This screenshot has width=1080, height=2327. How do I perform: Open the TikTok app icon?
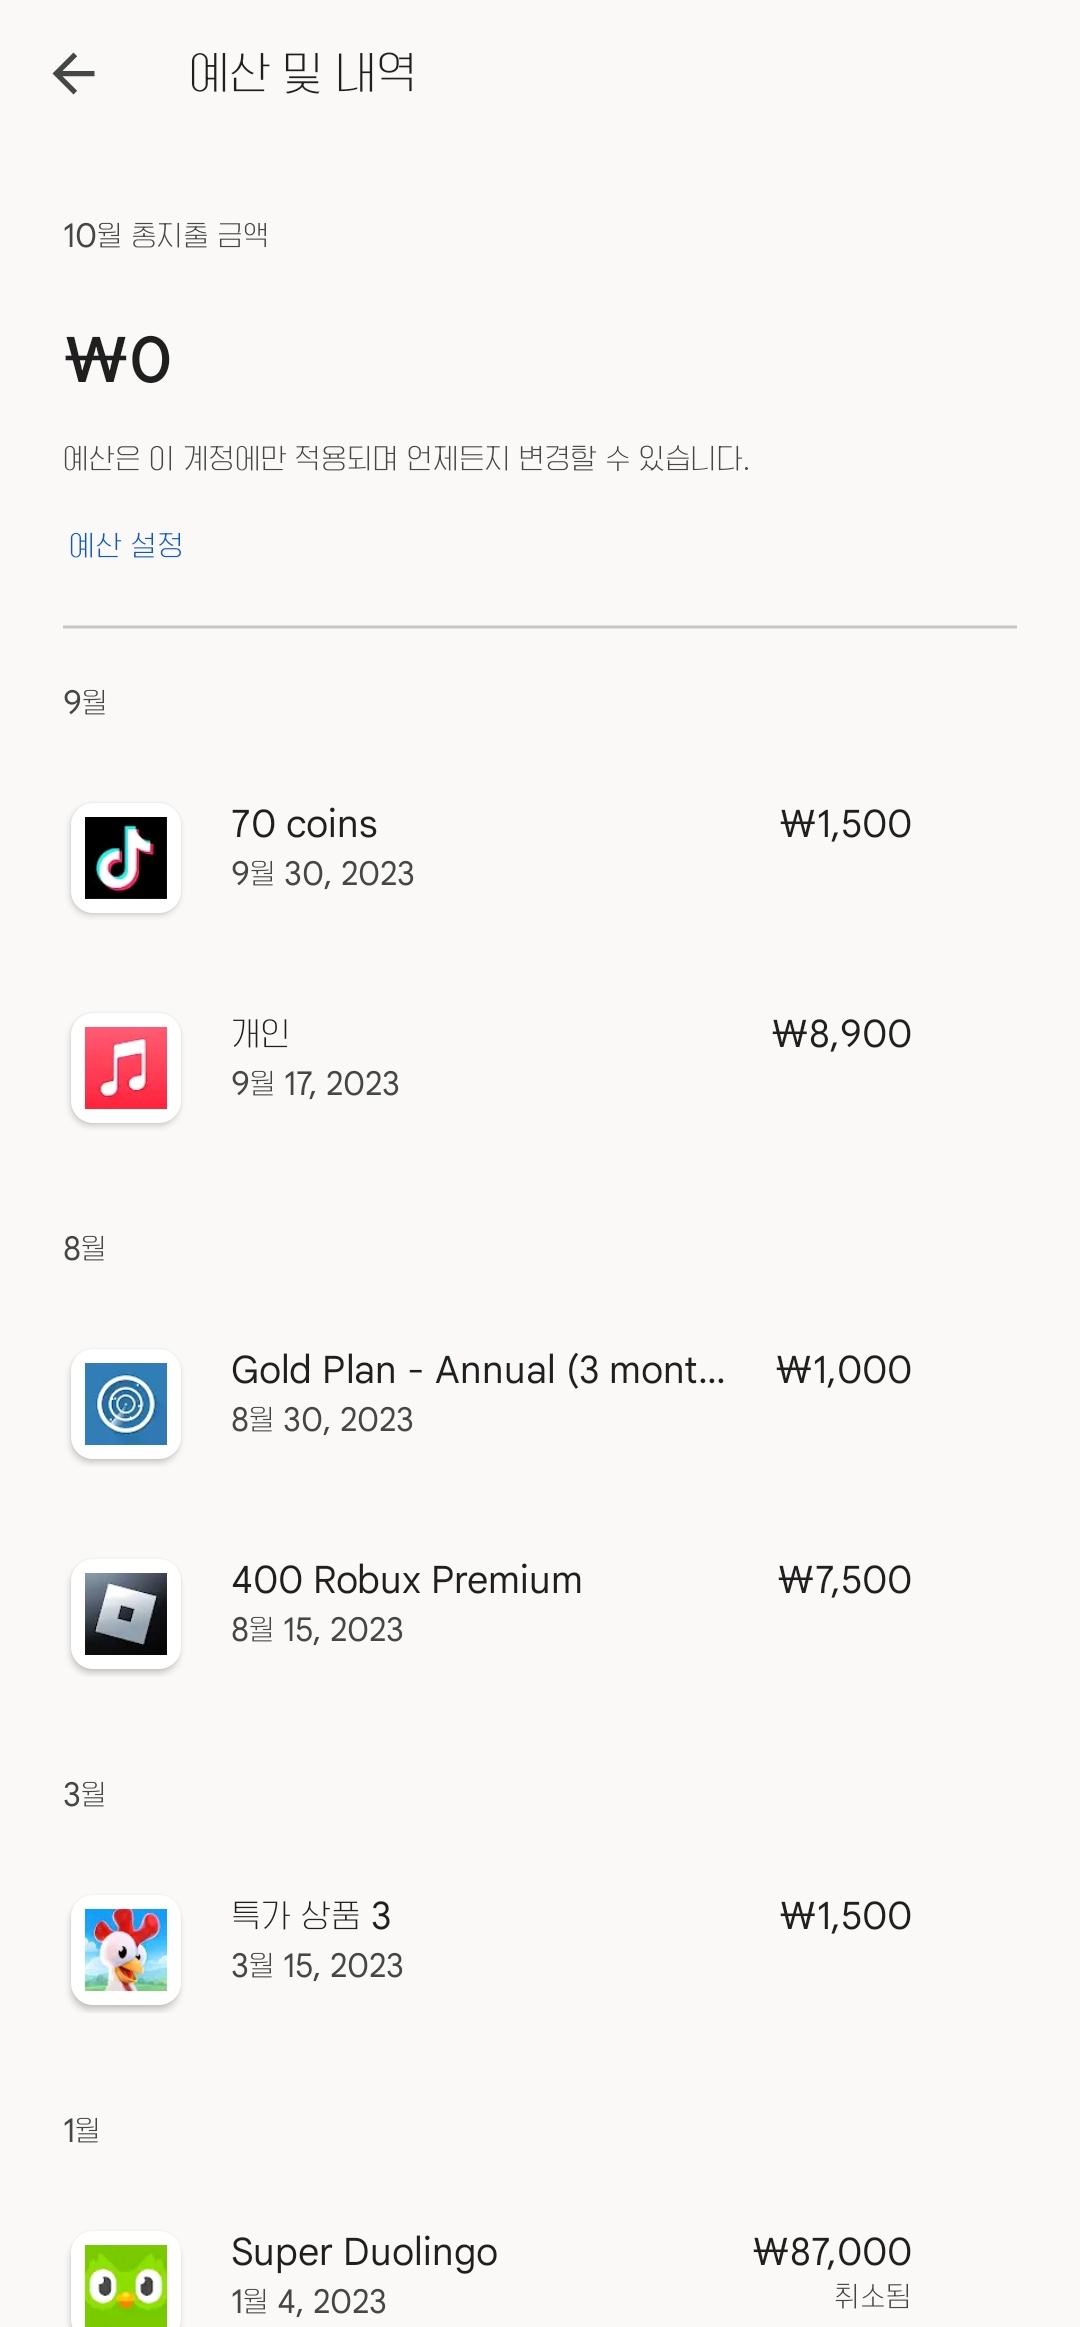click(x=126, y=858)
